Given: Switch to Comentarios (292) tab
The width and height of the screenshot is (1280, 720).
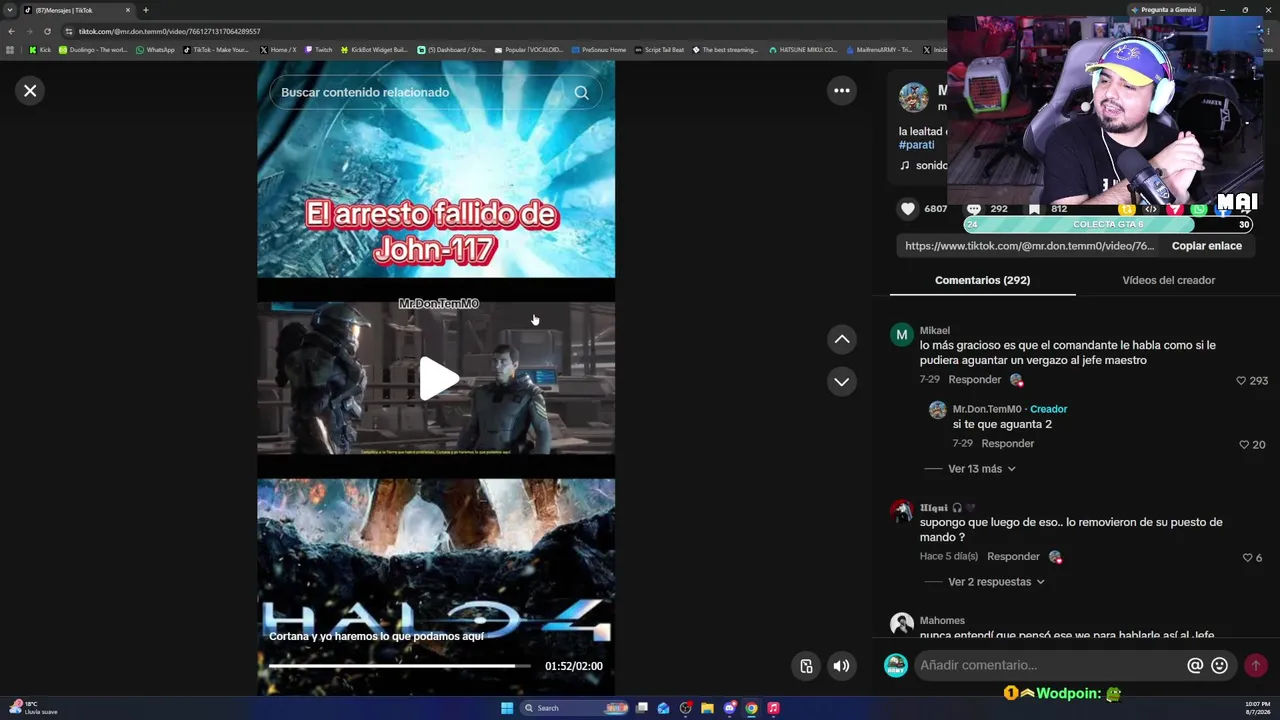Looking at the screenshot, I should [x=982, y=280].
